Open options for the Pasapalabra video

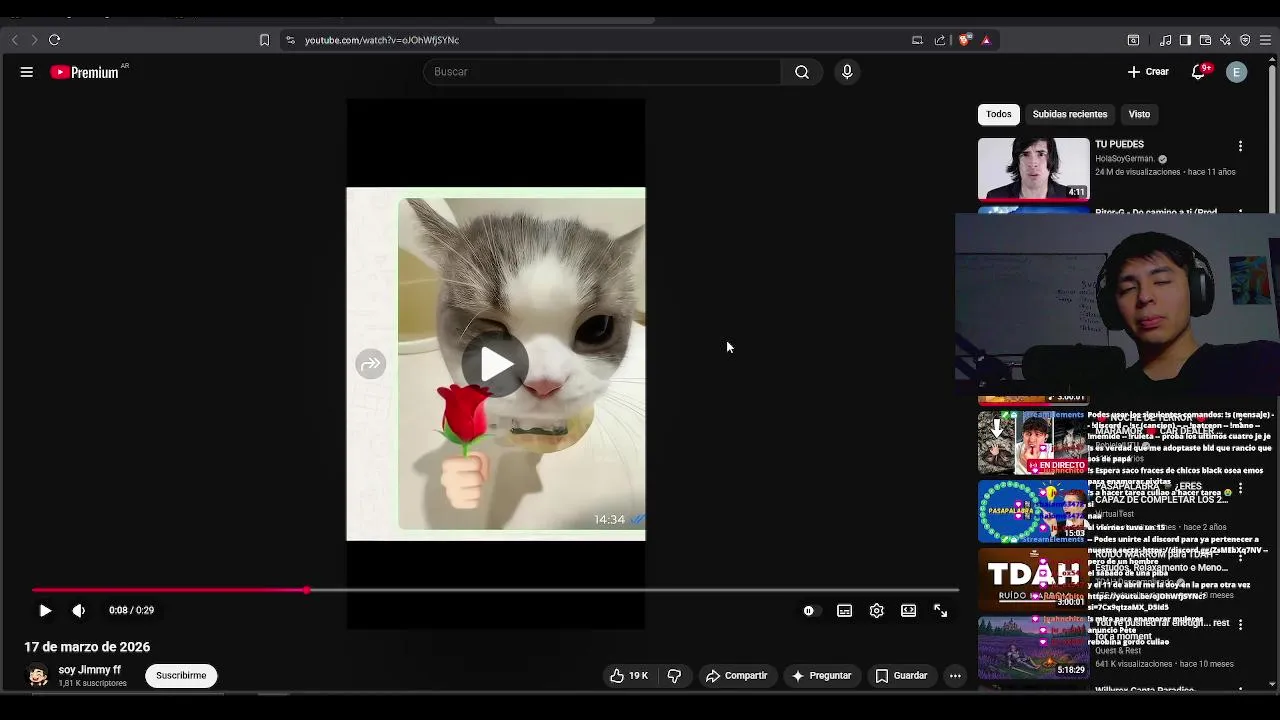coord(1240,489)
